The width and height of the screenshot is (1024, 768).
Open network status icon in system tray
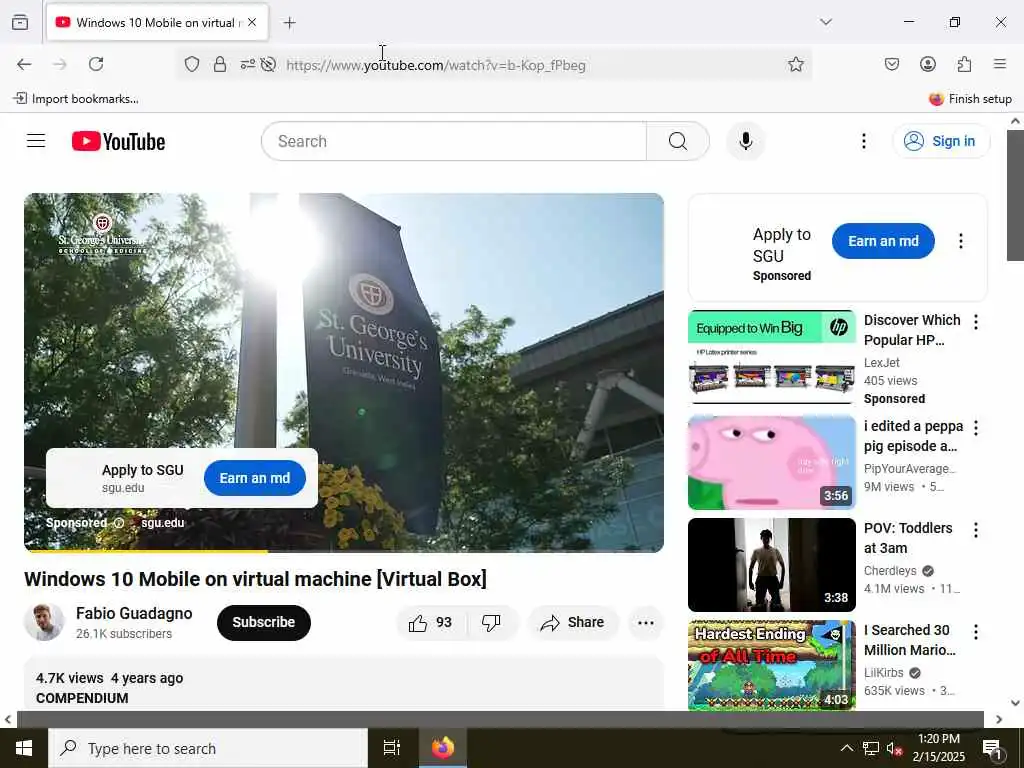871,748
